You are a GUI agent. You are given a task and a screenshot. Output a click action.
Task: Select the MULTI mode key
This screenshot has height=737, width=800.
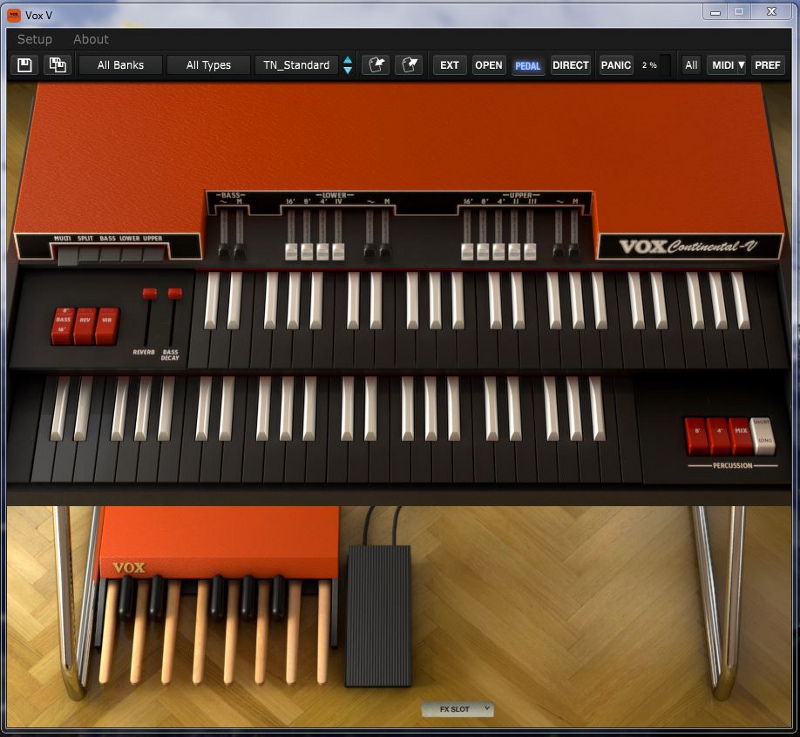click(67, 256)
